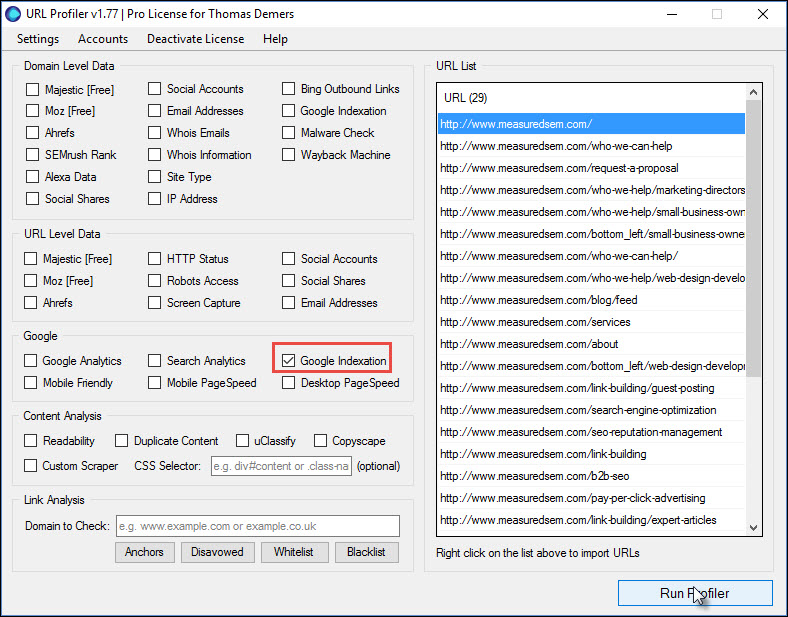Check the HTTP Status option

[x=154, y=259]
